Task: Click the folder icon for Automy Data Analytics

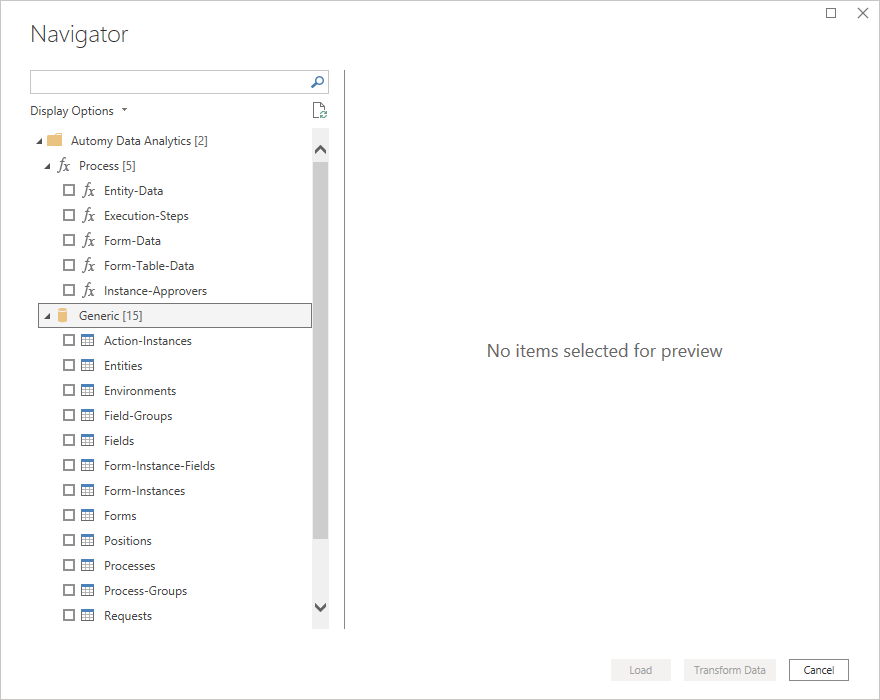Action: (x=54, y=140)
